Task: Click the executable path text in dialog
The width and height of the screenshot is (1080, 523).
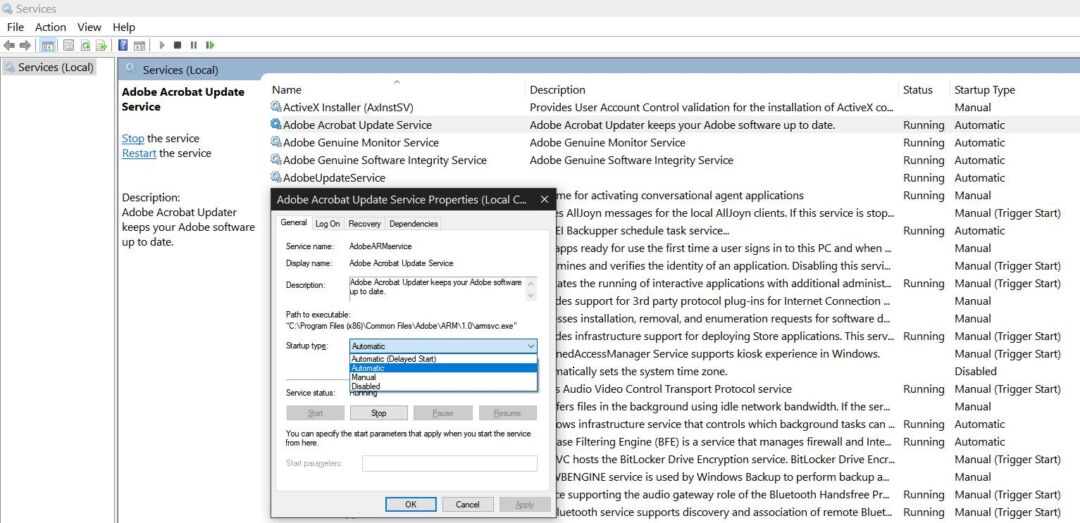Action: pyautogui.click(x=402, y=325)
